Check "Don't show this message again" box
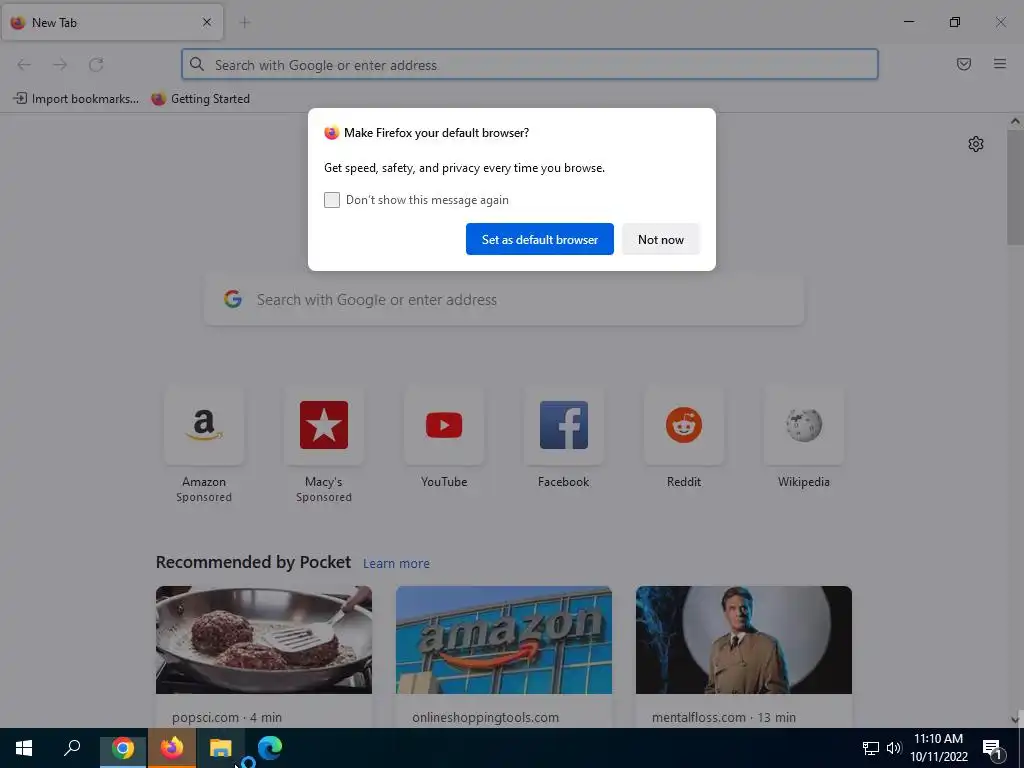Screen dimensions: 1024x768 [332, 200]
